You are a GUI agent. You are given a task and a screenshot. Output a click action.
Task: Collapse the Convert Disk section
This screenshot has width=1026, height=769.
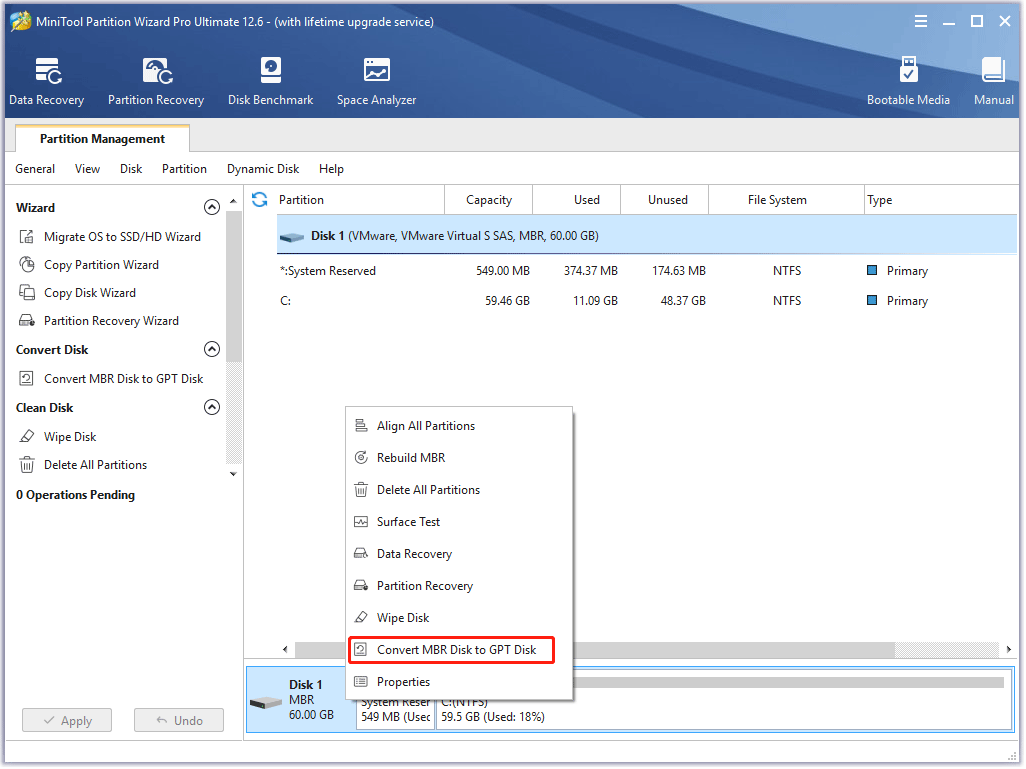212,349
